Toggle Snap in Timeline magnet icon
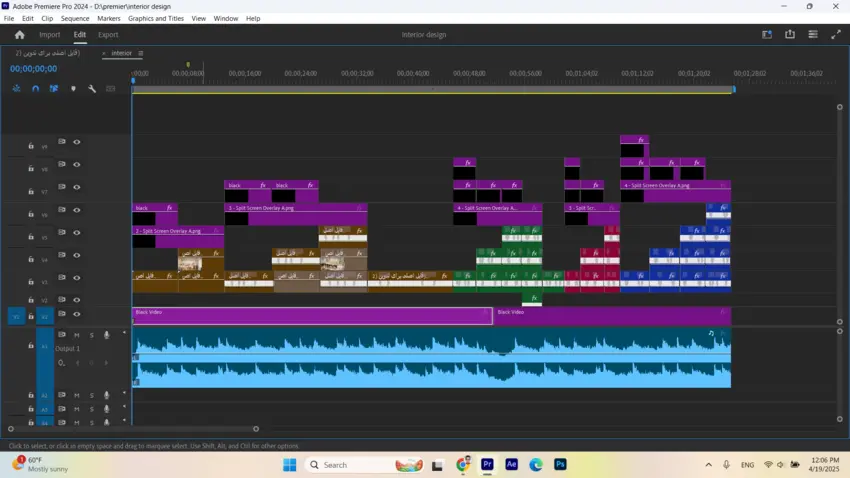This screenshot has width=850, height=478. point(35,88)
